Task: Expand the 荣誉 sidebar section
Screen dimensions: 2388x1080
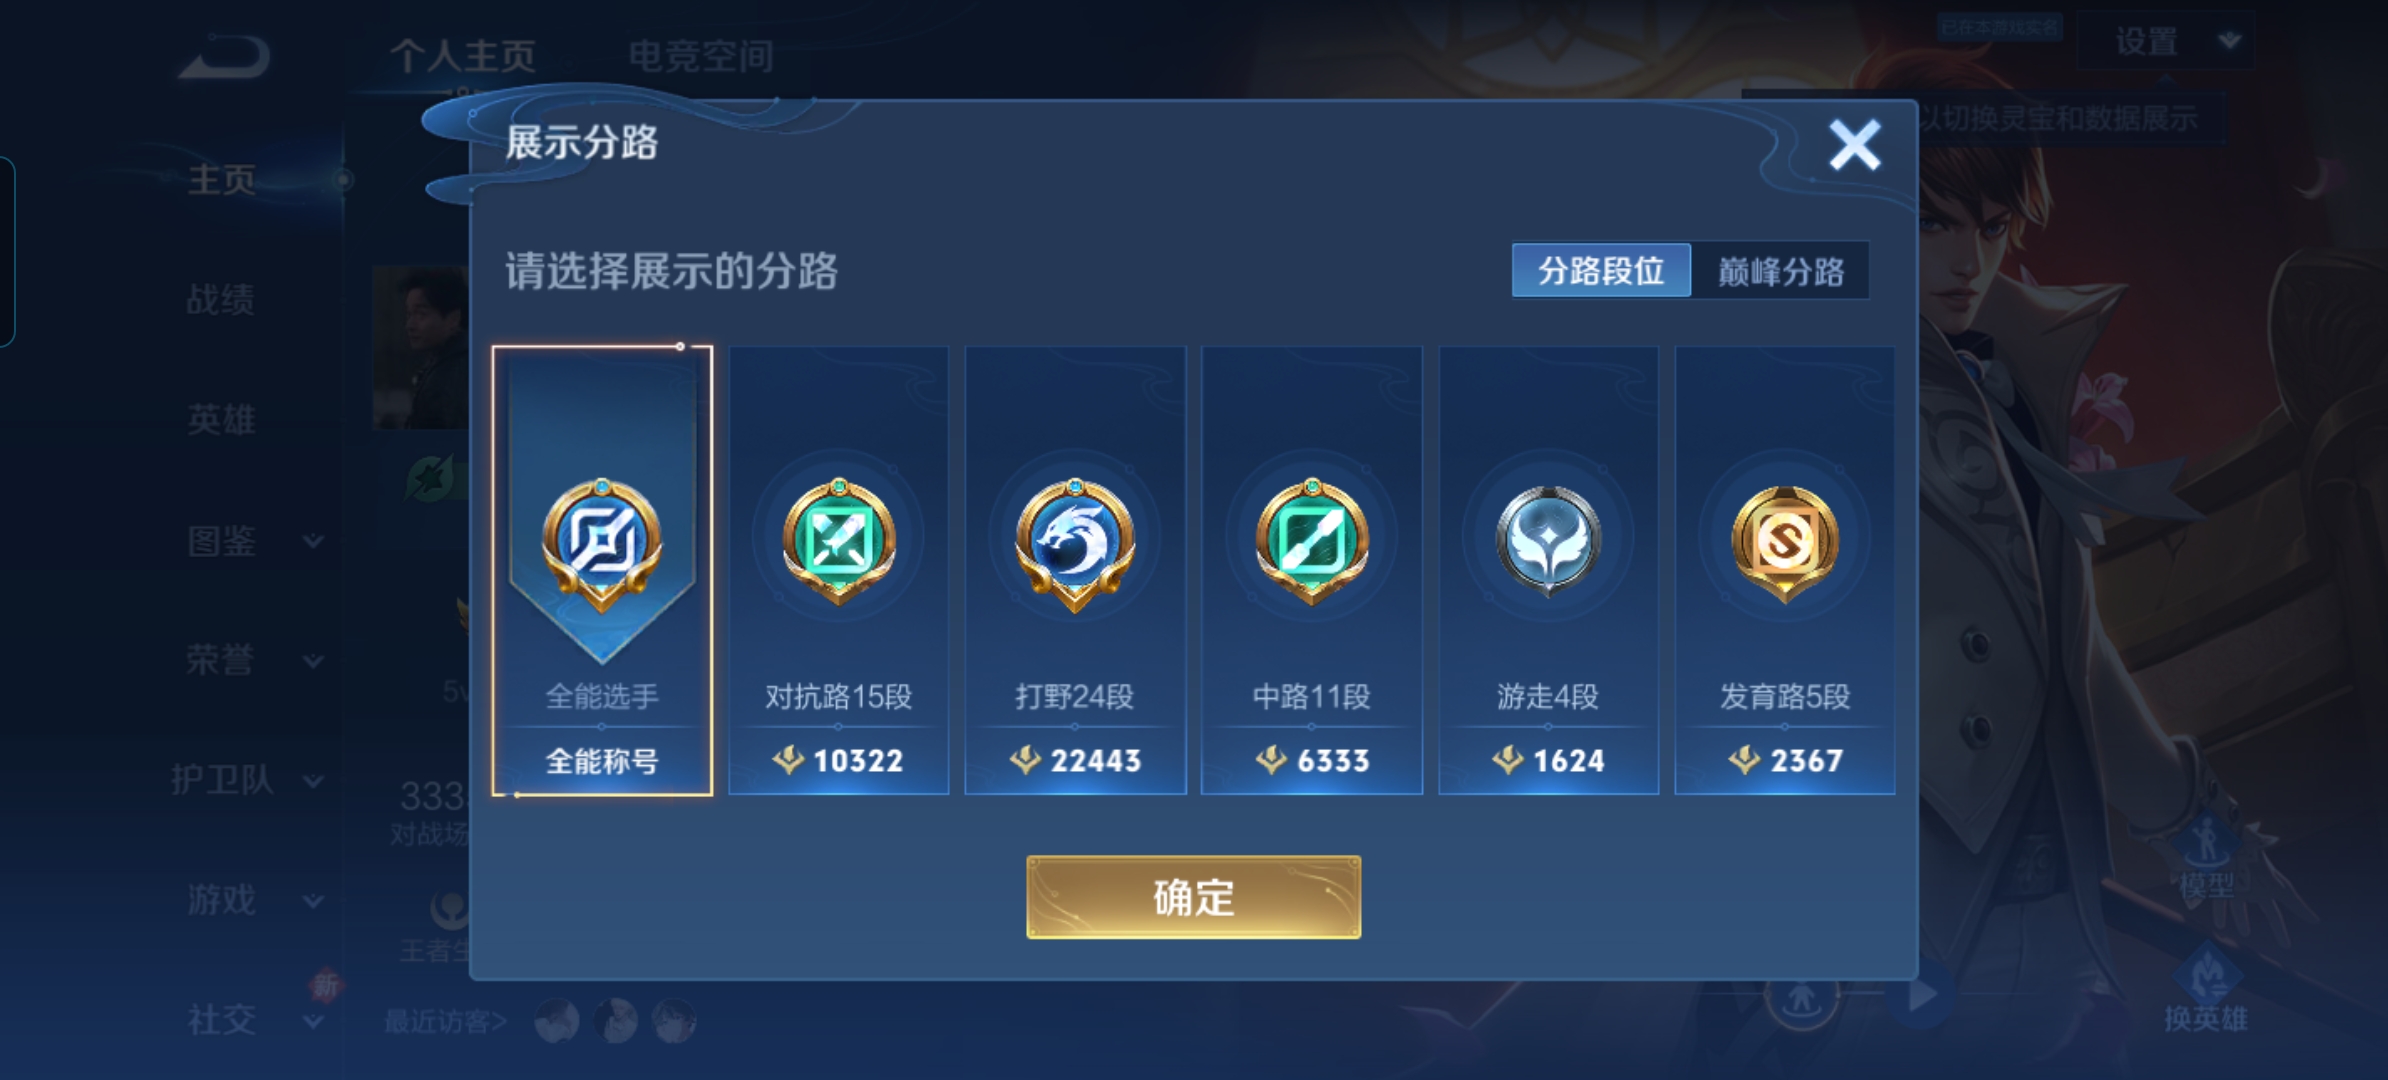Action: 255,660
